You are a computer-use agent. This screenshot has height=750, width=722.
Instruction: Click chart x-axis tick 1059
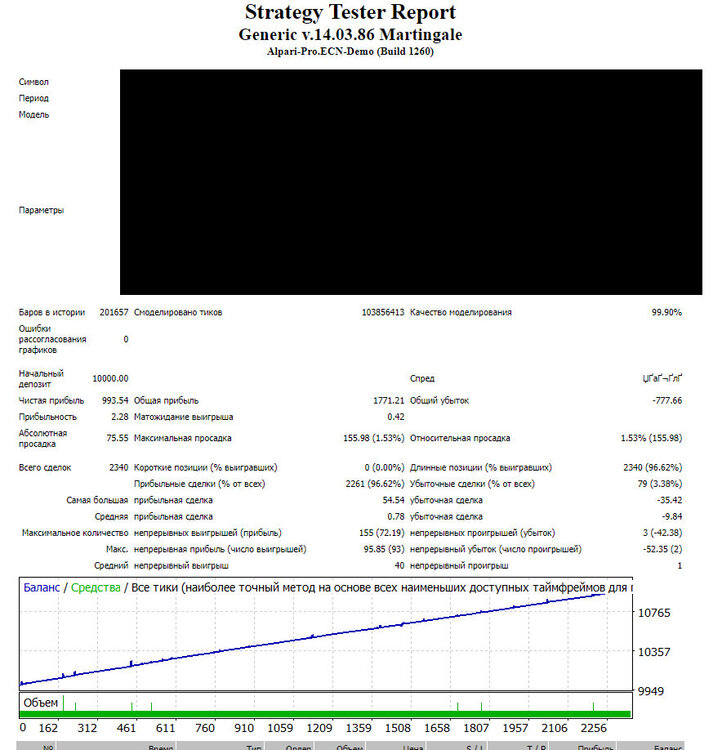pos(280,728)
